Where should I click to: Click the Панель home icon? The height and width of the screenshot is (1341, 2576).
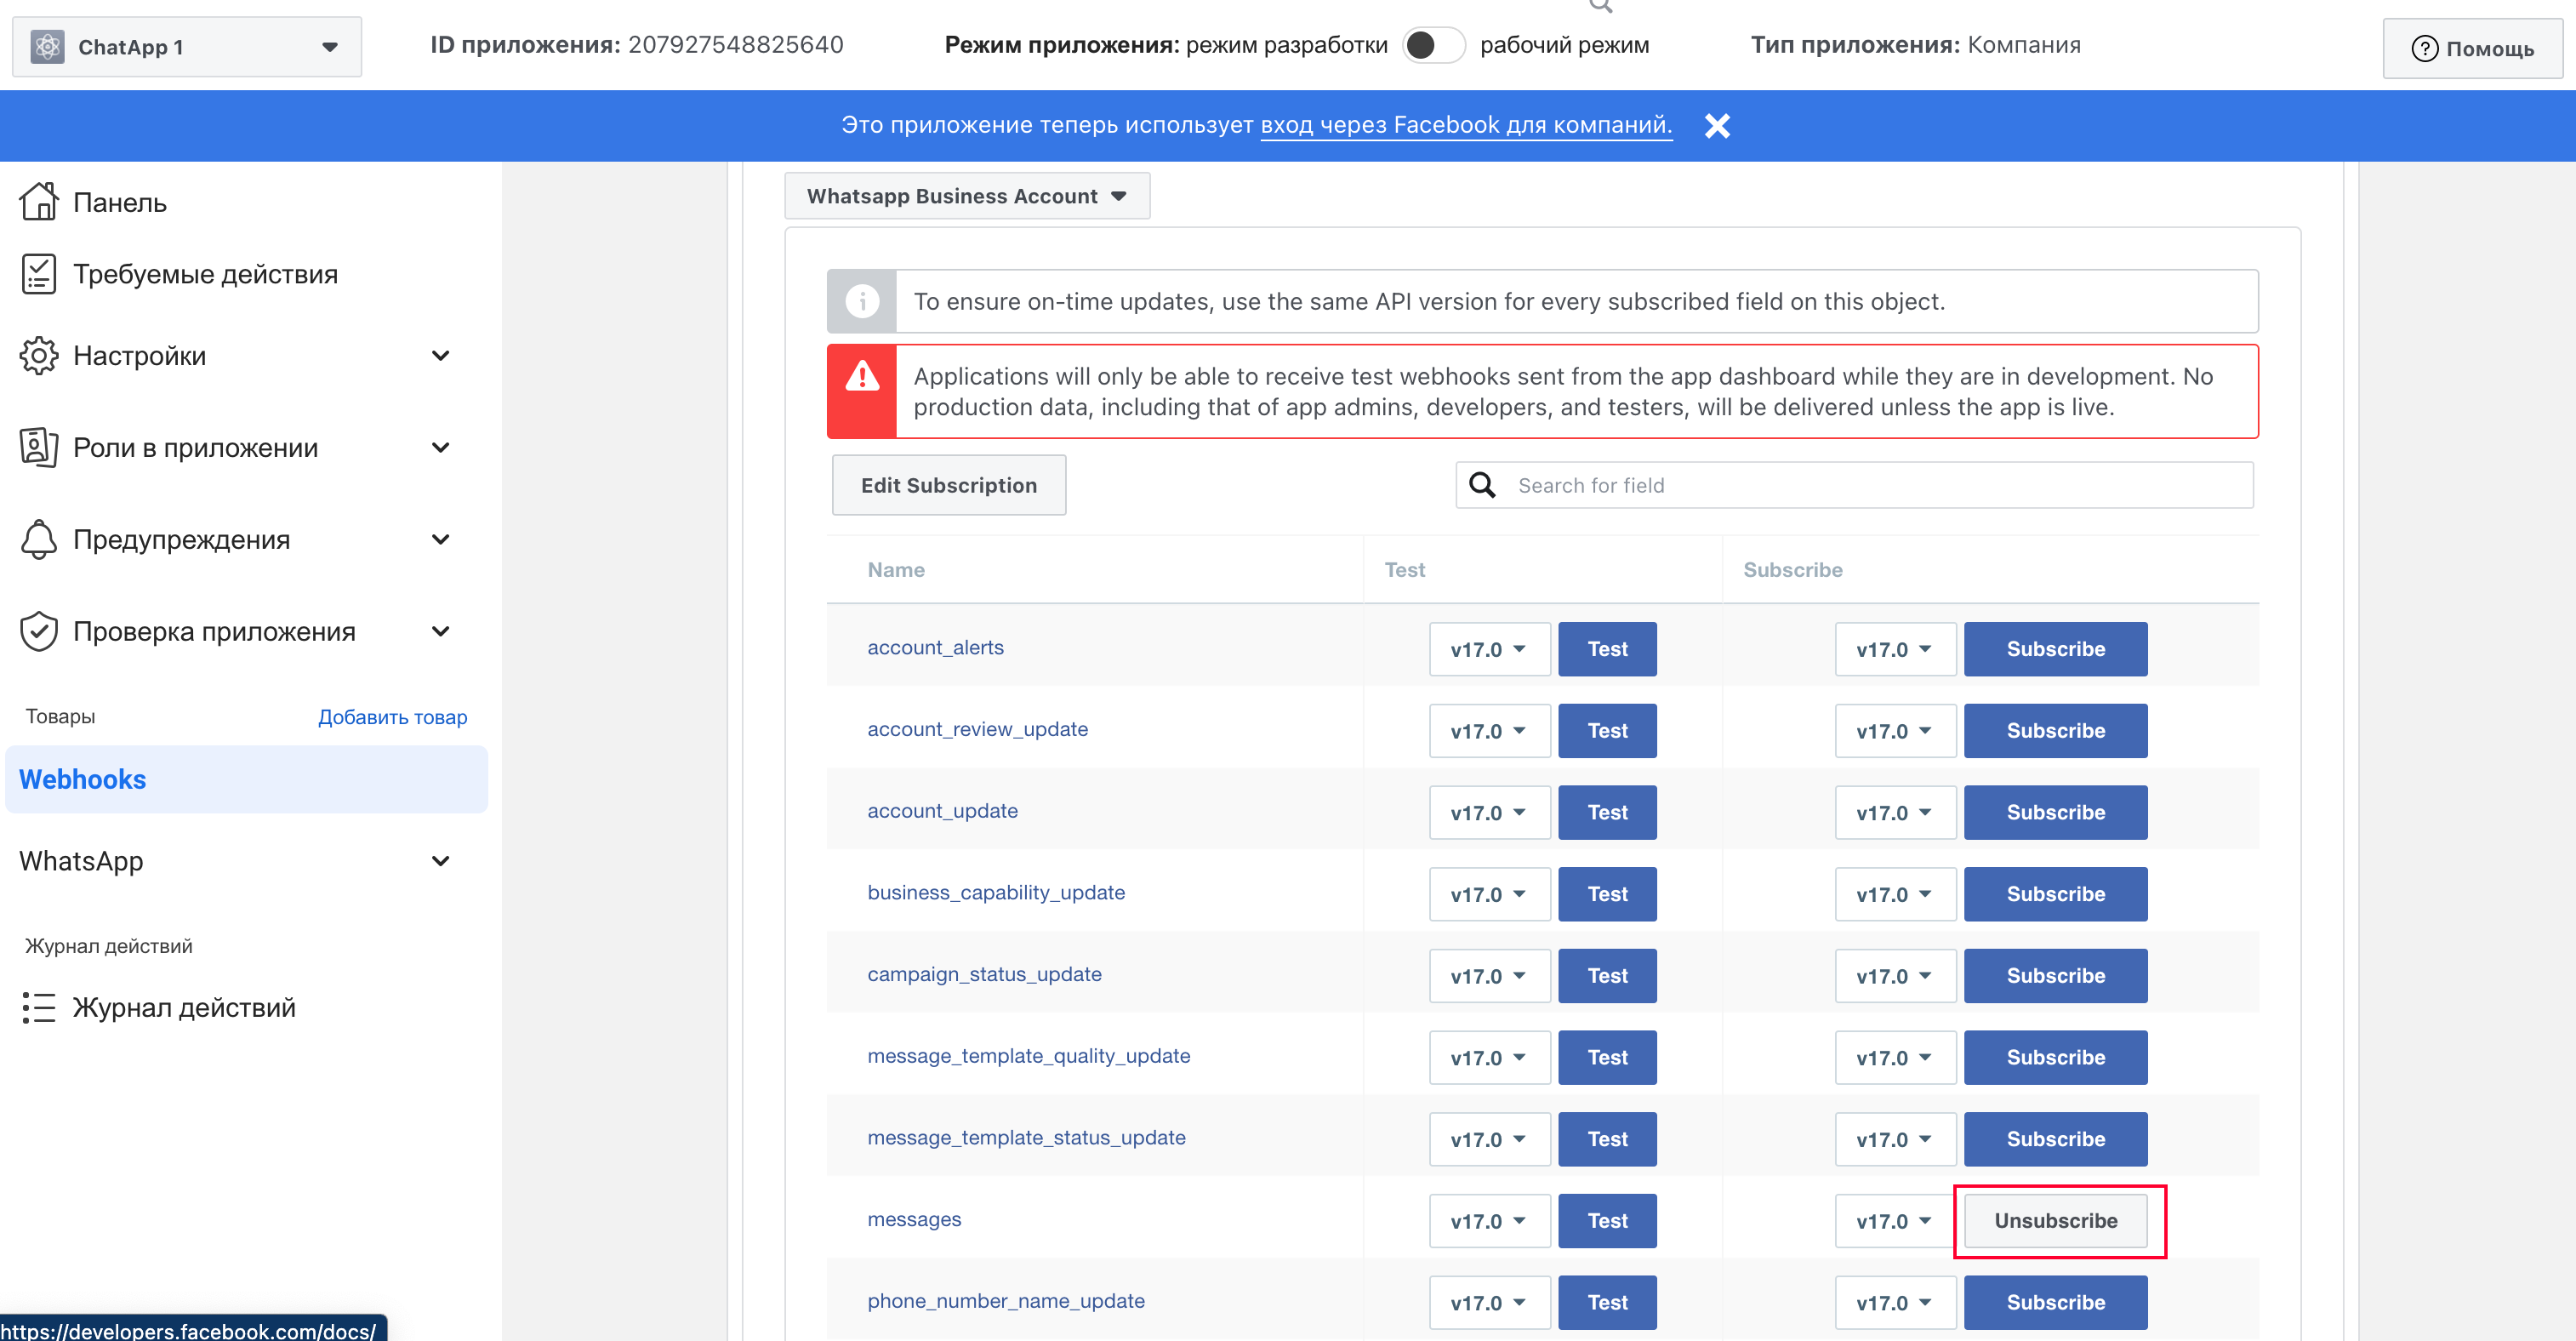[38, 202]
